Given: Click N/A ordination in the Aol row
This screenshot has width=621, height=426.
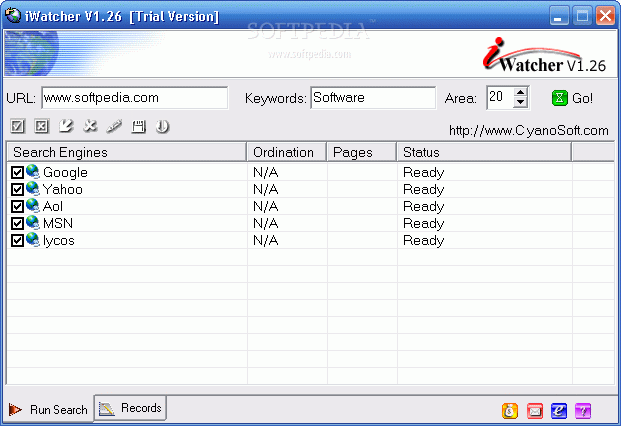Looking at the screenshot, I should 265,207.
